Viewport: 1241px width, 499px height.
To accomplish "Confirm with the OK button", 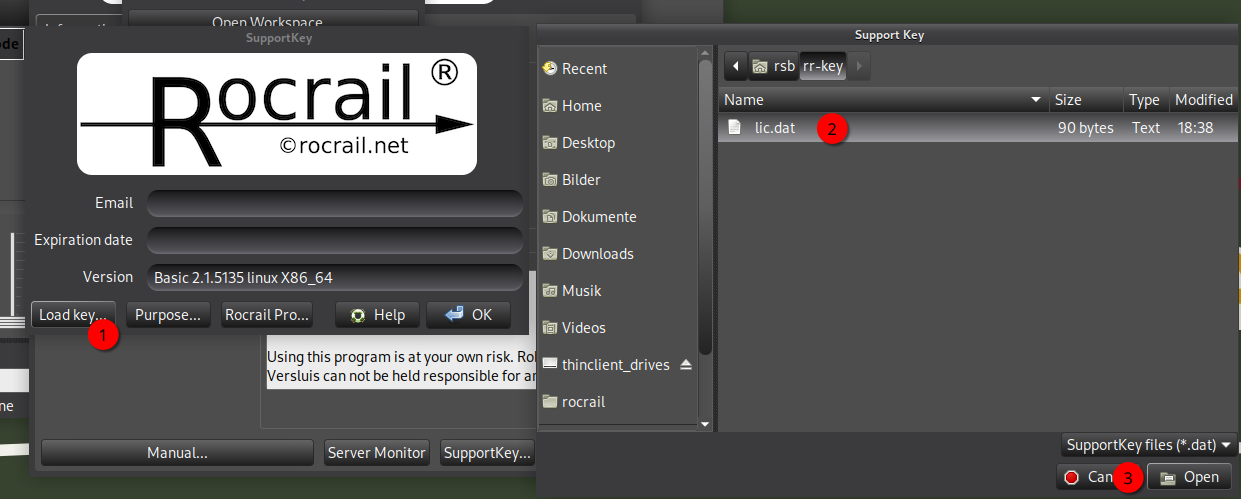I will (468, 315).
